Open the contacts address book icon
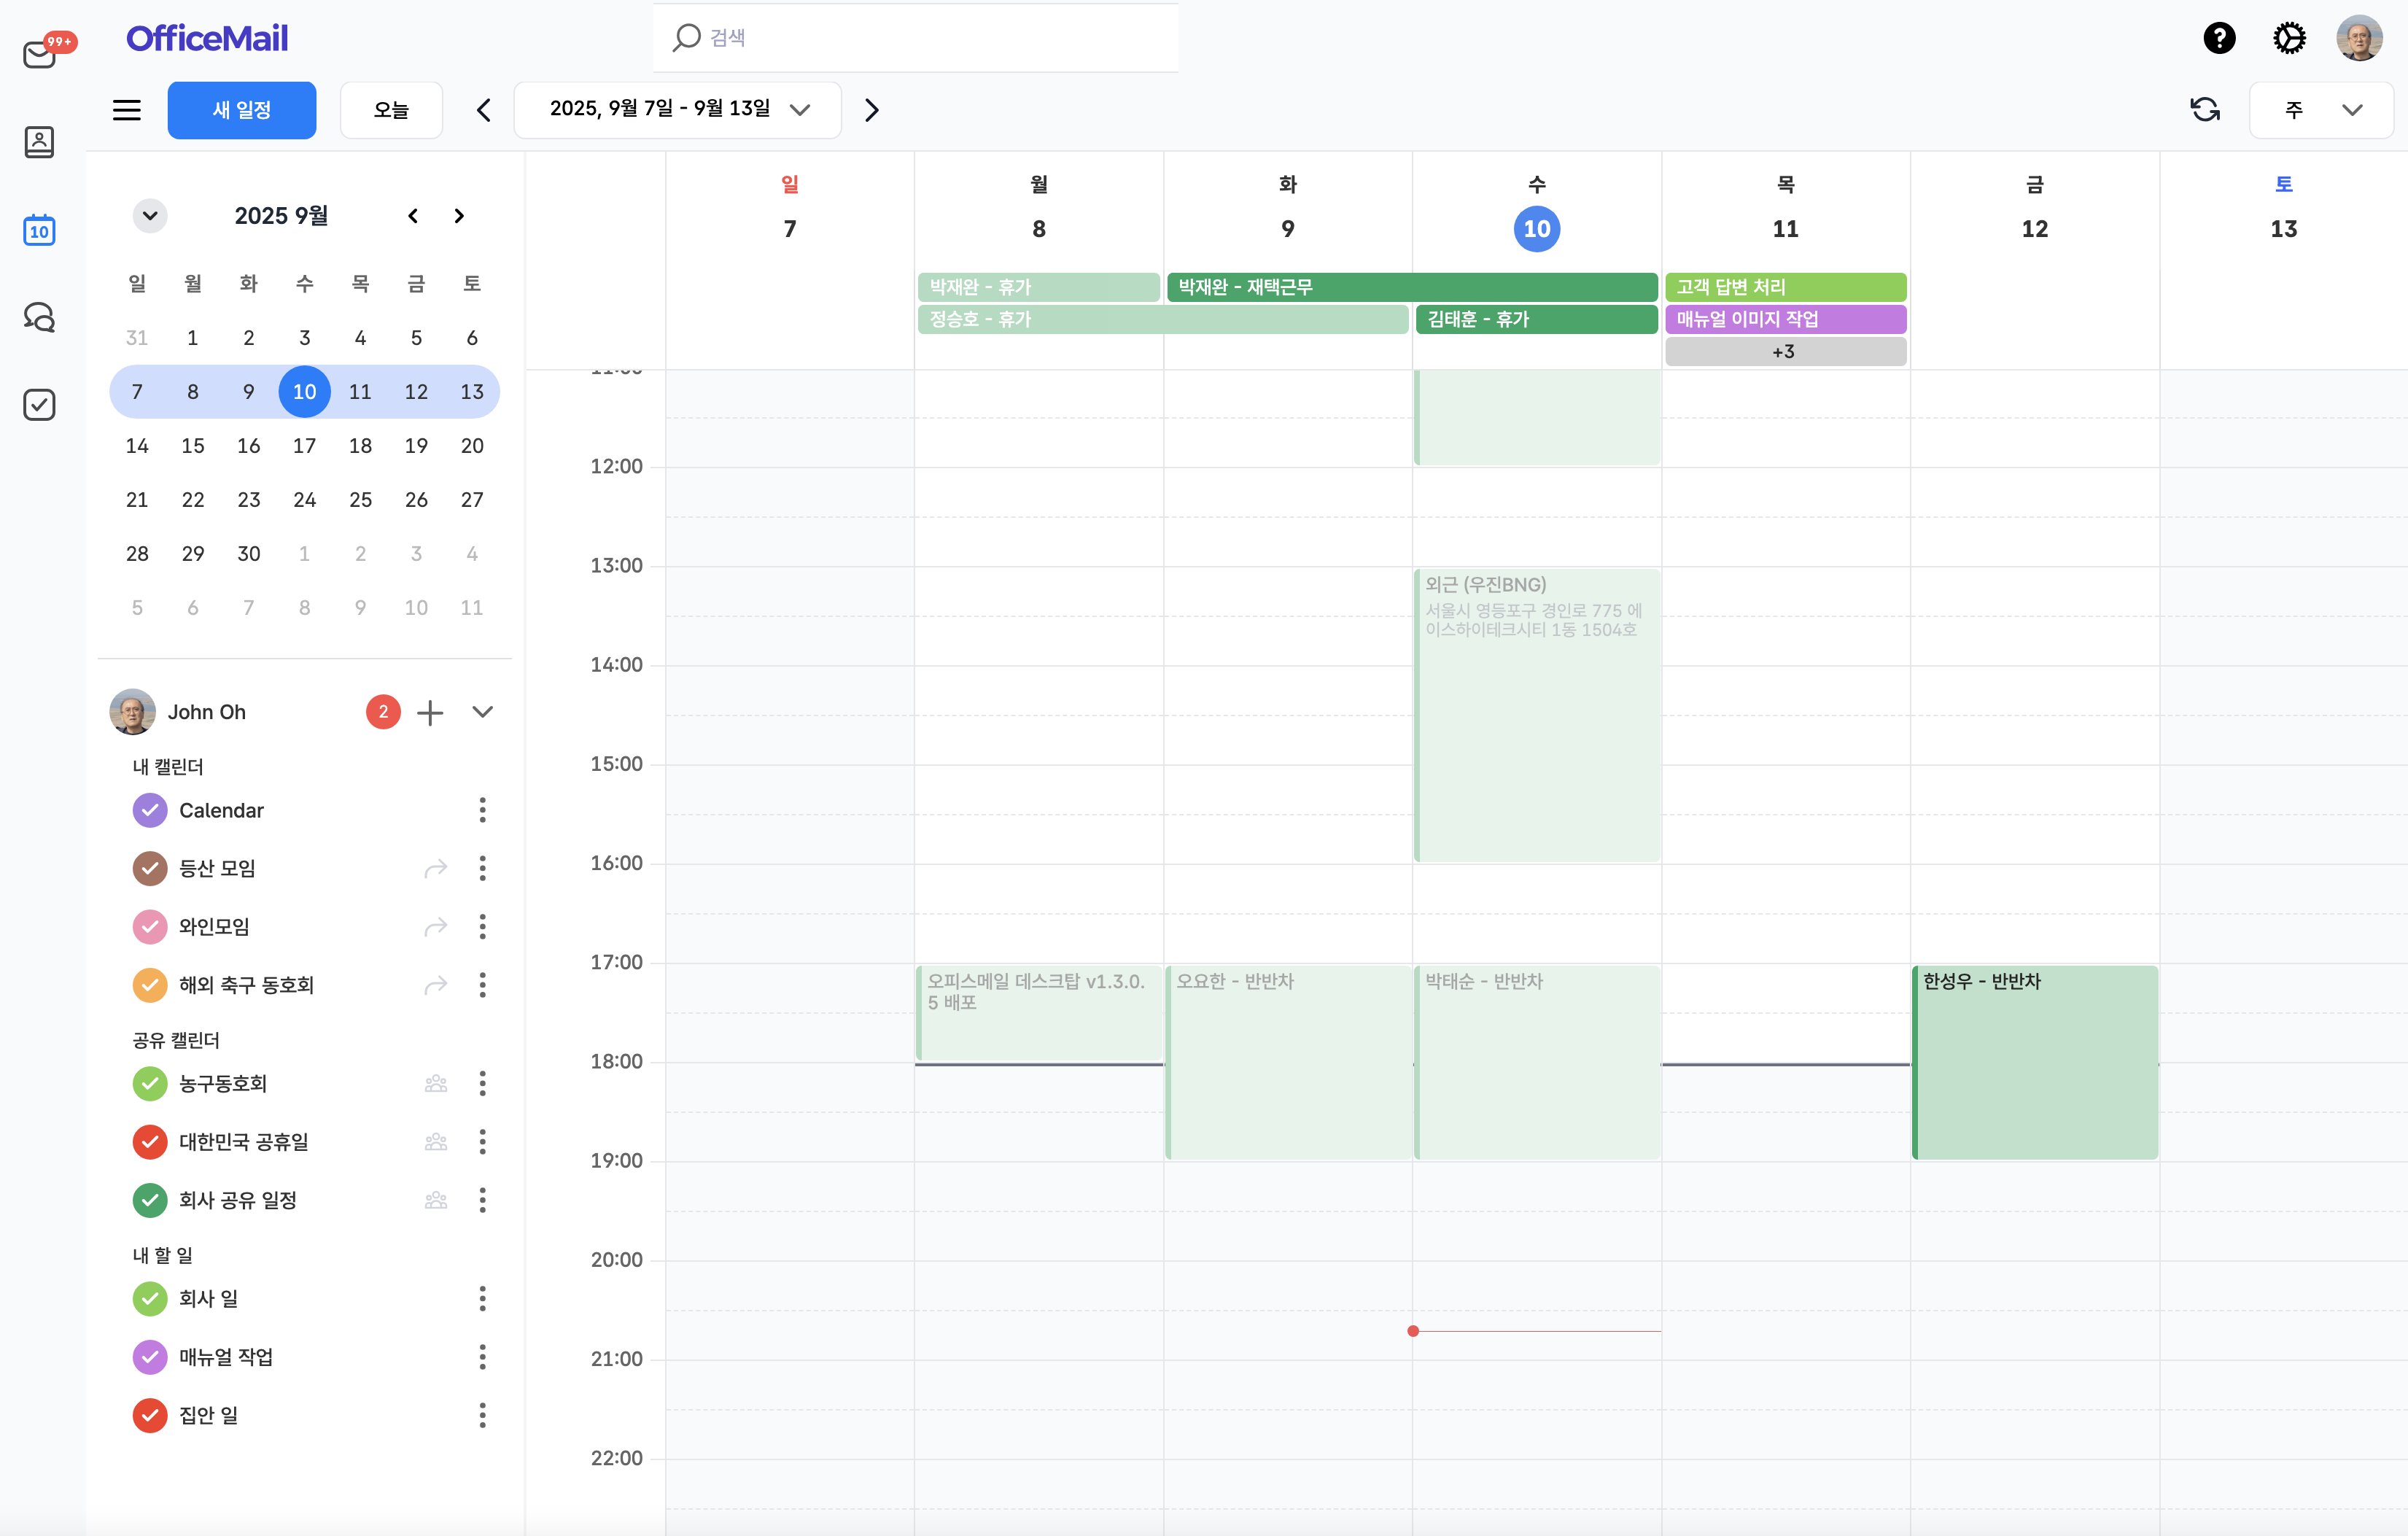This screenshot has width=2408, height=1536. (x=39, y=142)
